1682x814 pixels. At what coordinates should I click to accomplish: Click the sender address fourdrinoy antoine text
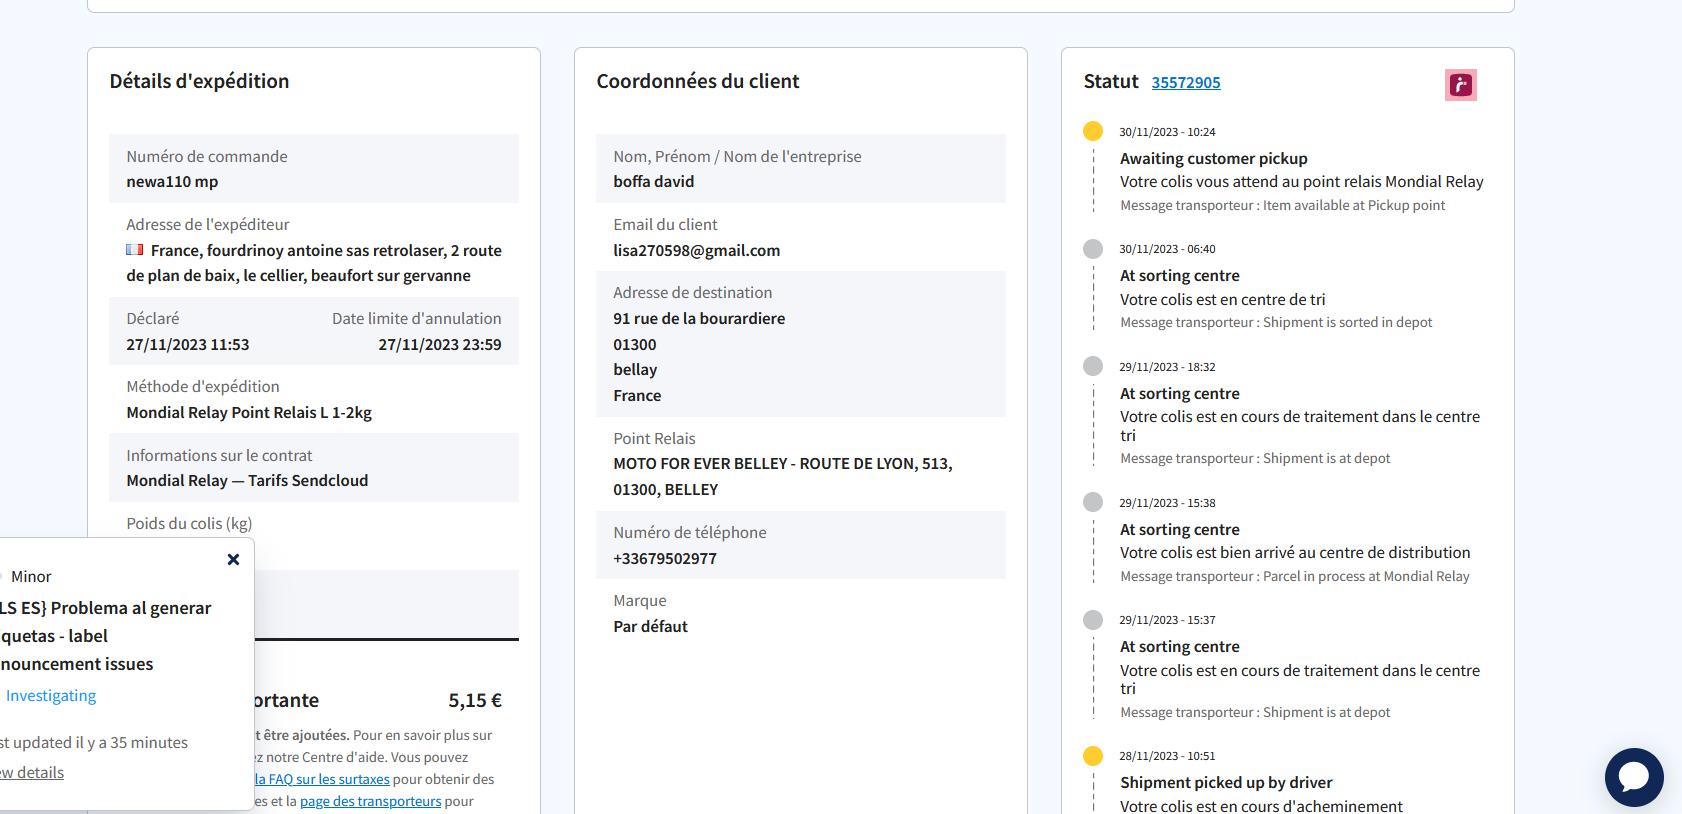314,263
